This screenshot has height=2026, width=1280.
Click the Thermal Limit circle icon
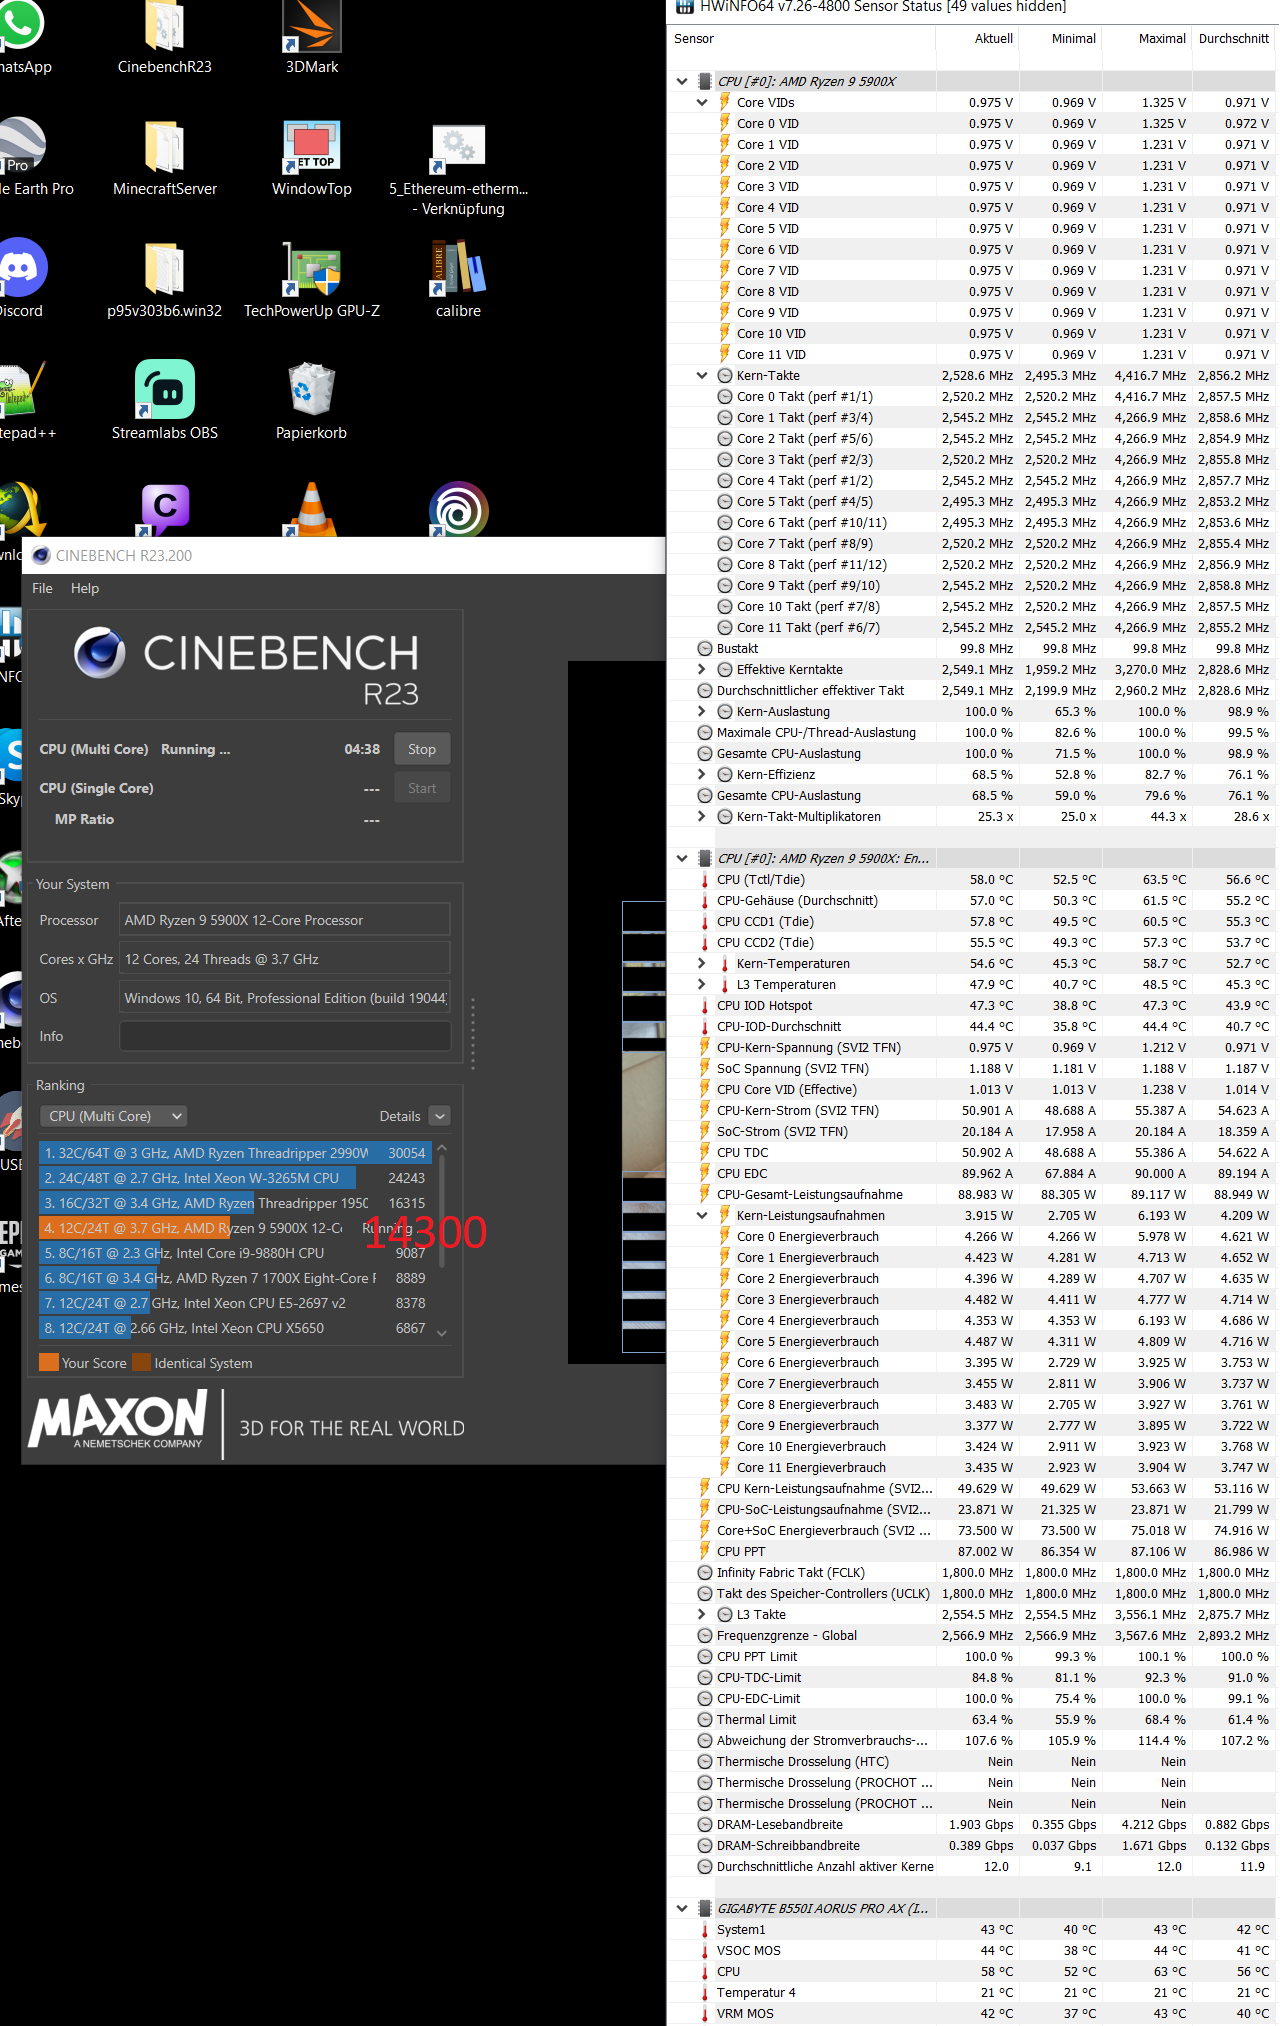pyautogui.click(x=705, y=1720)
